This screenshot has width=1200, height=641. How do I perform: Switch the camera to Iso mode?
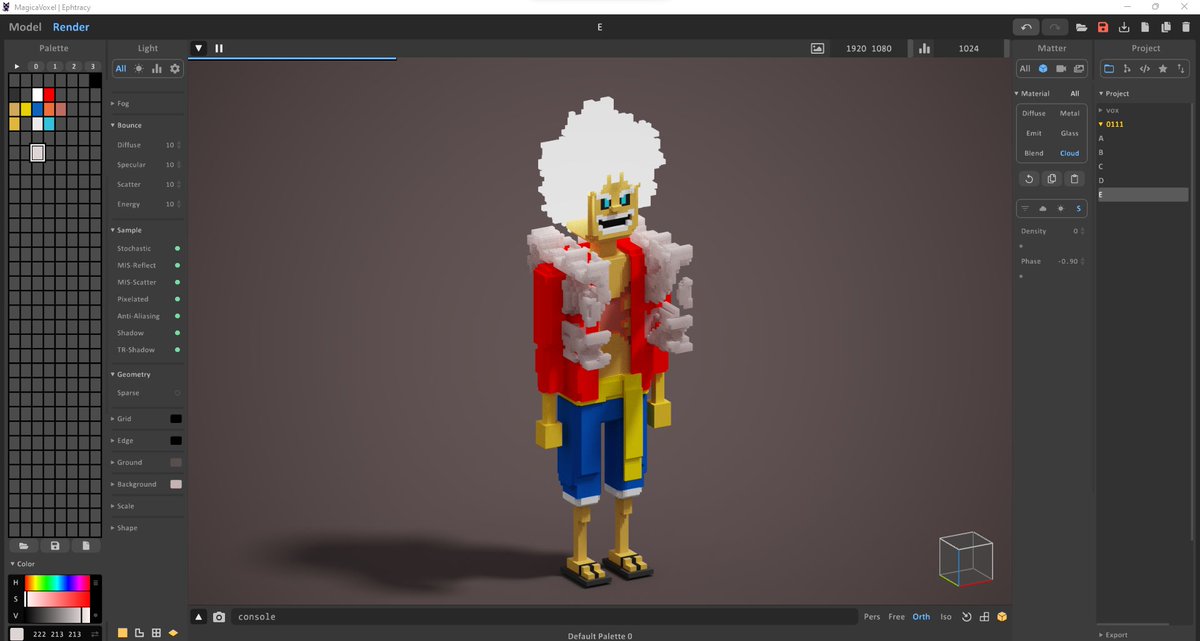pyautogui.click(x=946, y=617)
